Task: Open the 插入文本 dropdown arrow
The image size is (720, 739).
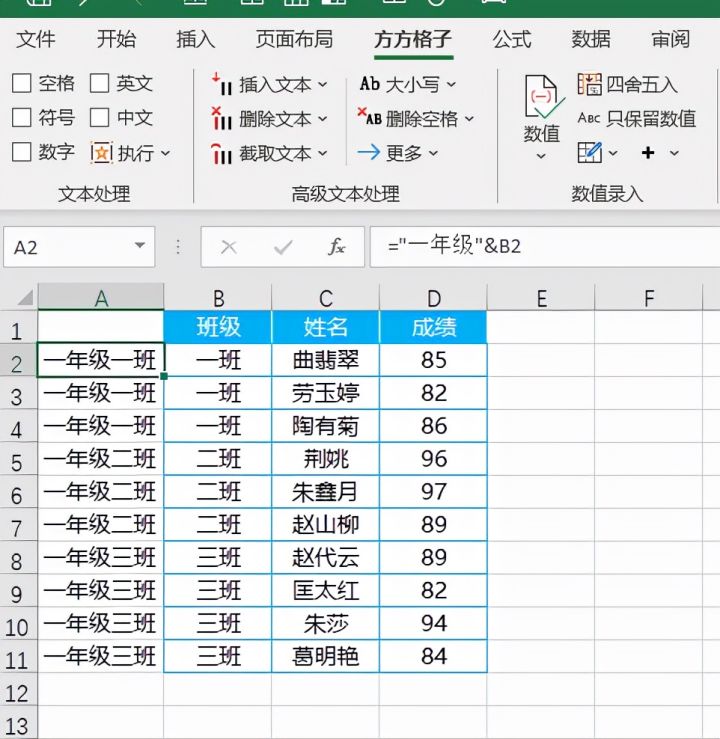Action: [322, 85]
